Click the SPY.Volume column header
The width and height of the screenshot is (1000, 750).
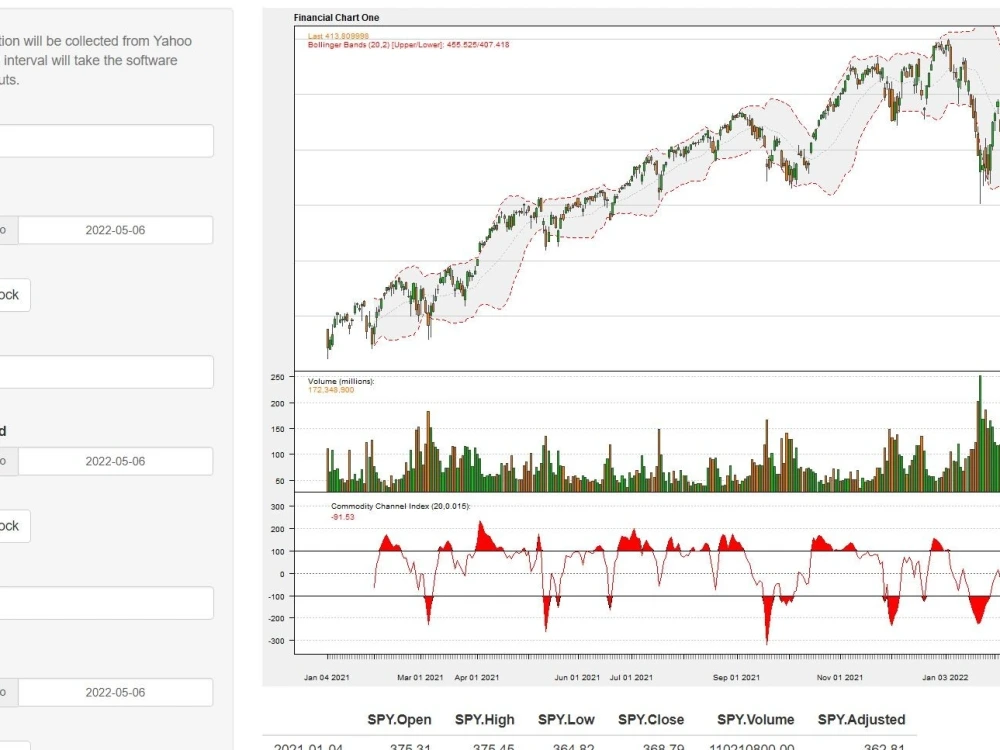[x=755, y=720]
